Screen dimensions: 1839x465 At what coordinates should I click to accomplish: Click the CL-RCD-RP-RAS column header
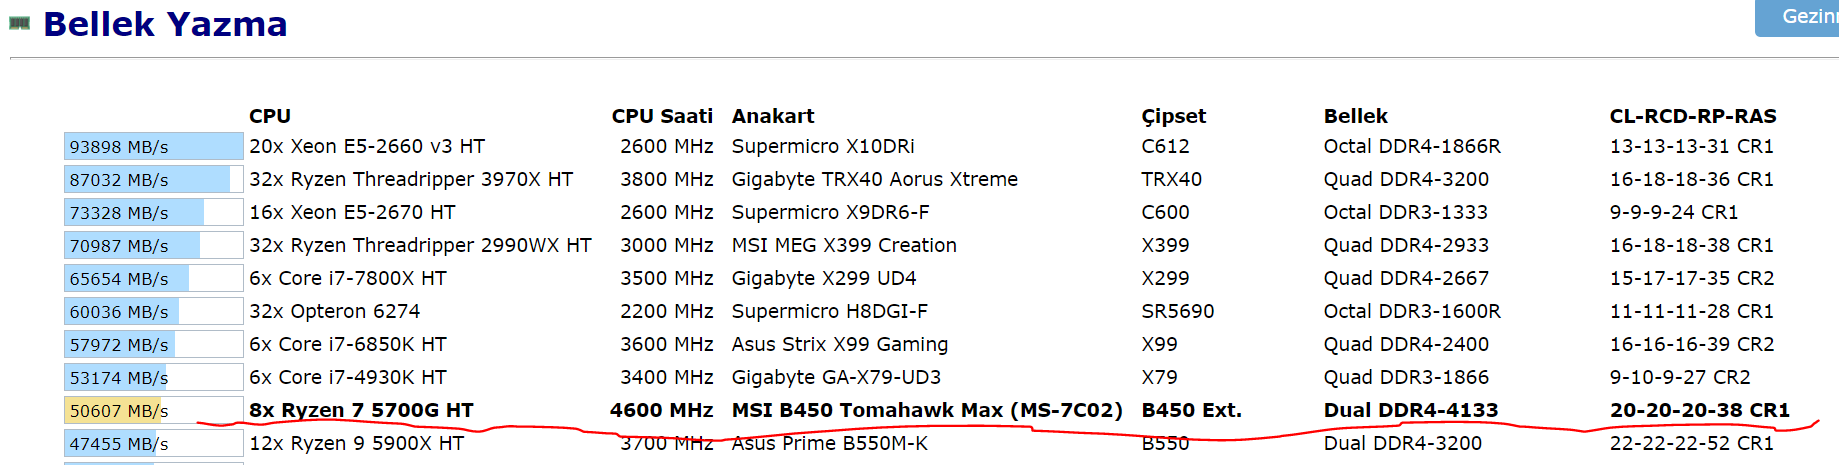pos(1693,116)
